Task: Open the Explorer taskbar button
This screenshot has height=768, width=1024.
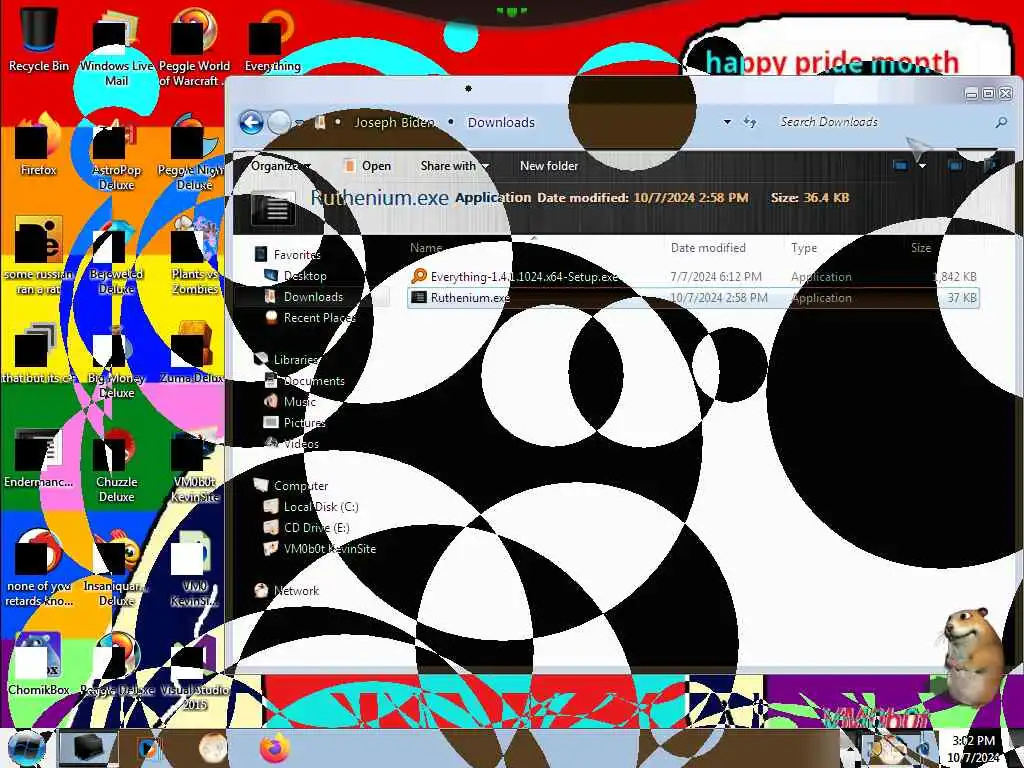Action: [x=89, y=748]
